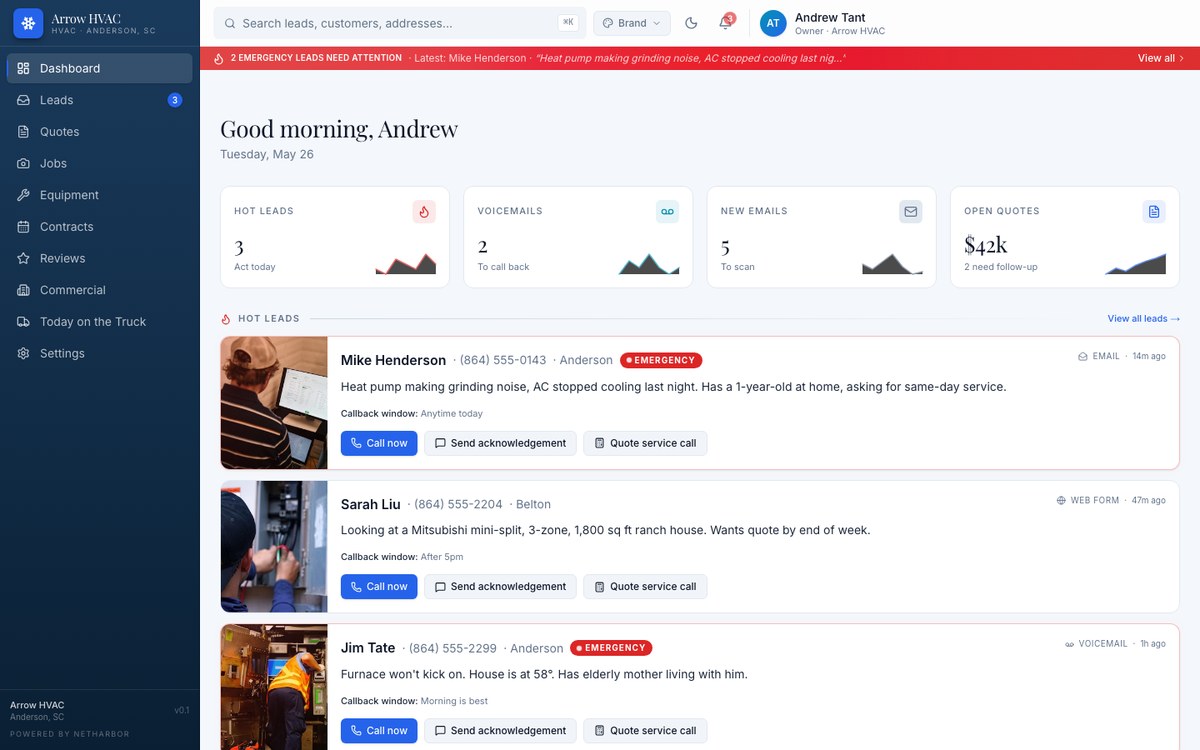Click View all leads link
Viewport: 1200px width, 750px height.
[x=1144, y=319]
